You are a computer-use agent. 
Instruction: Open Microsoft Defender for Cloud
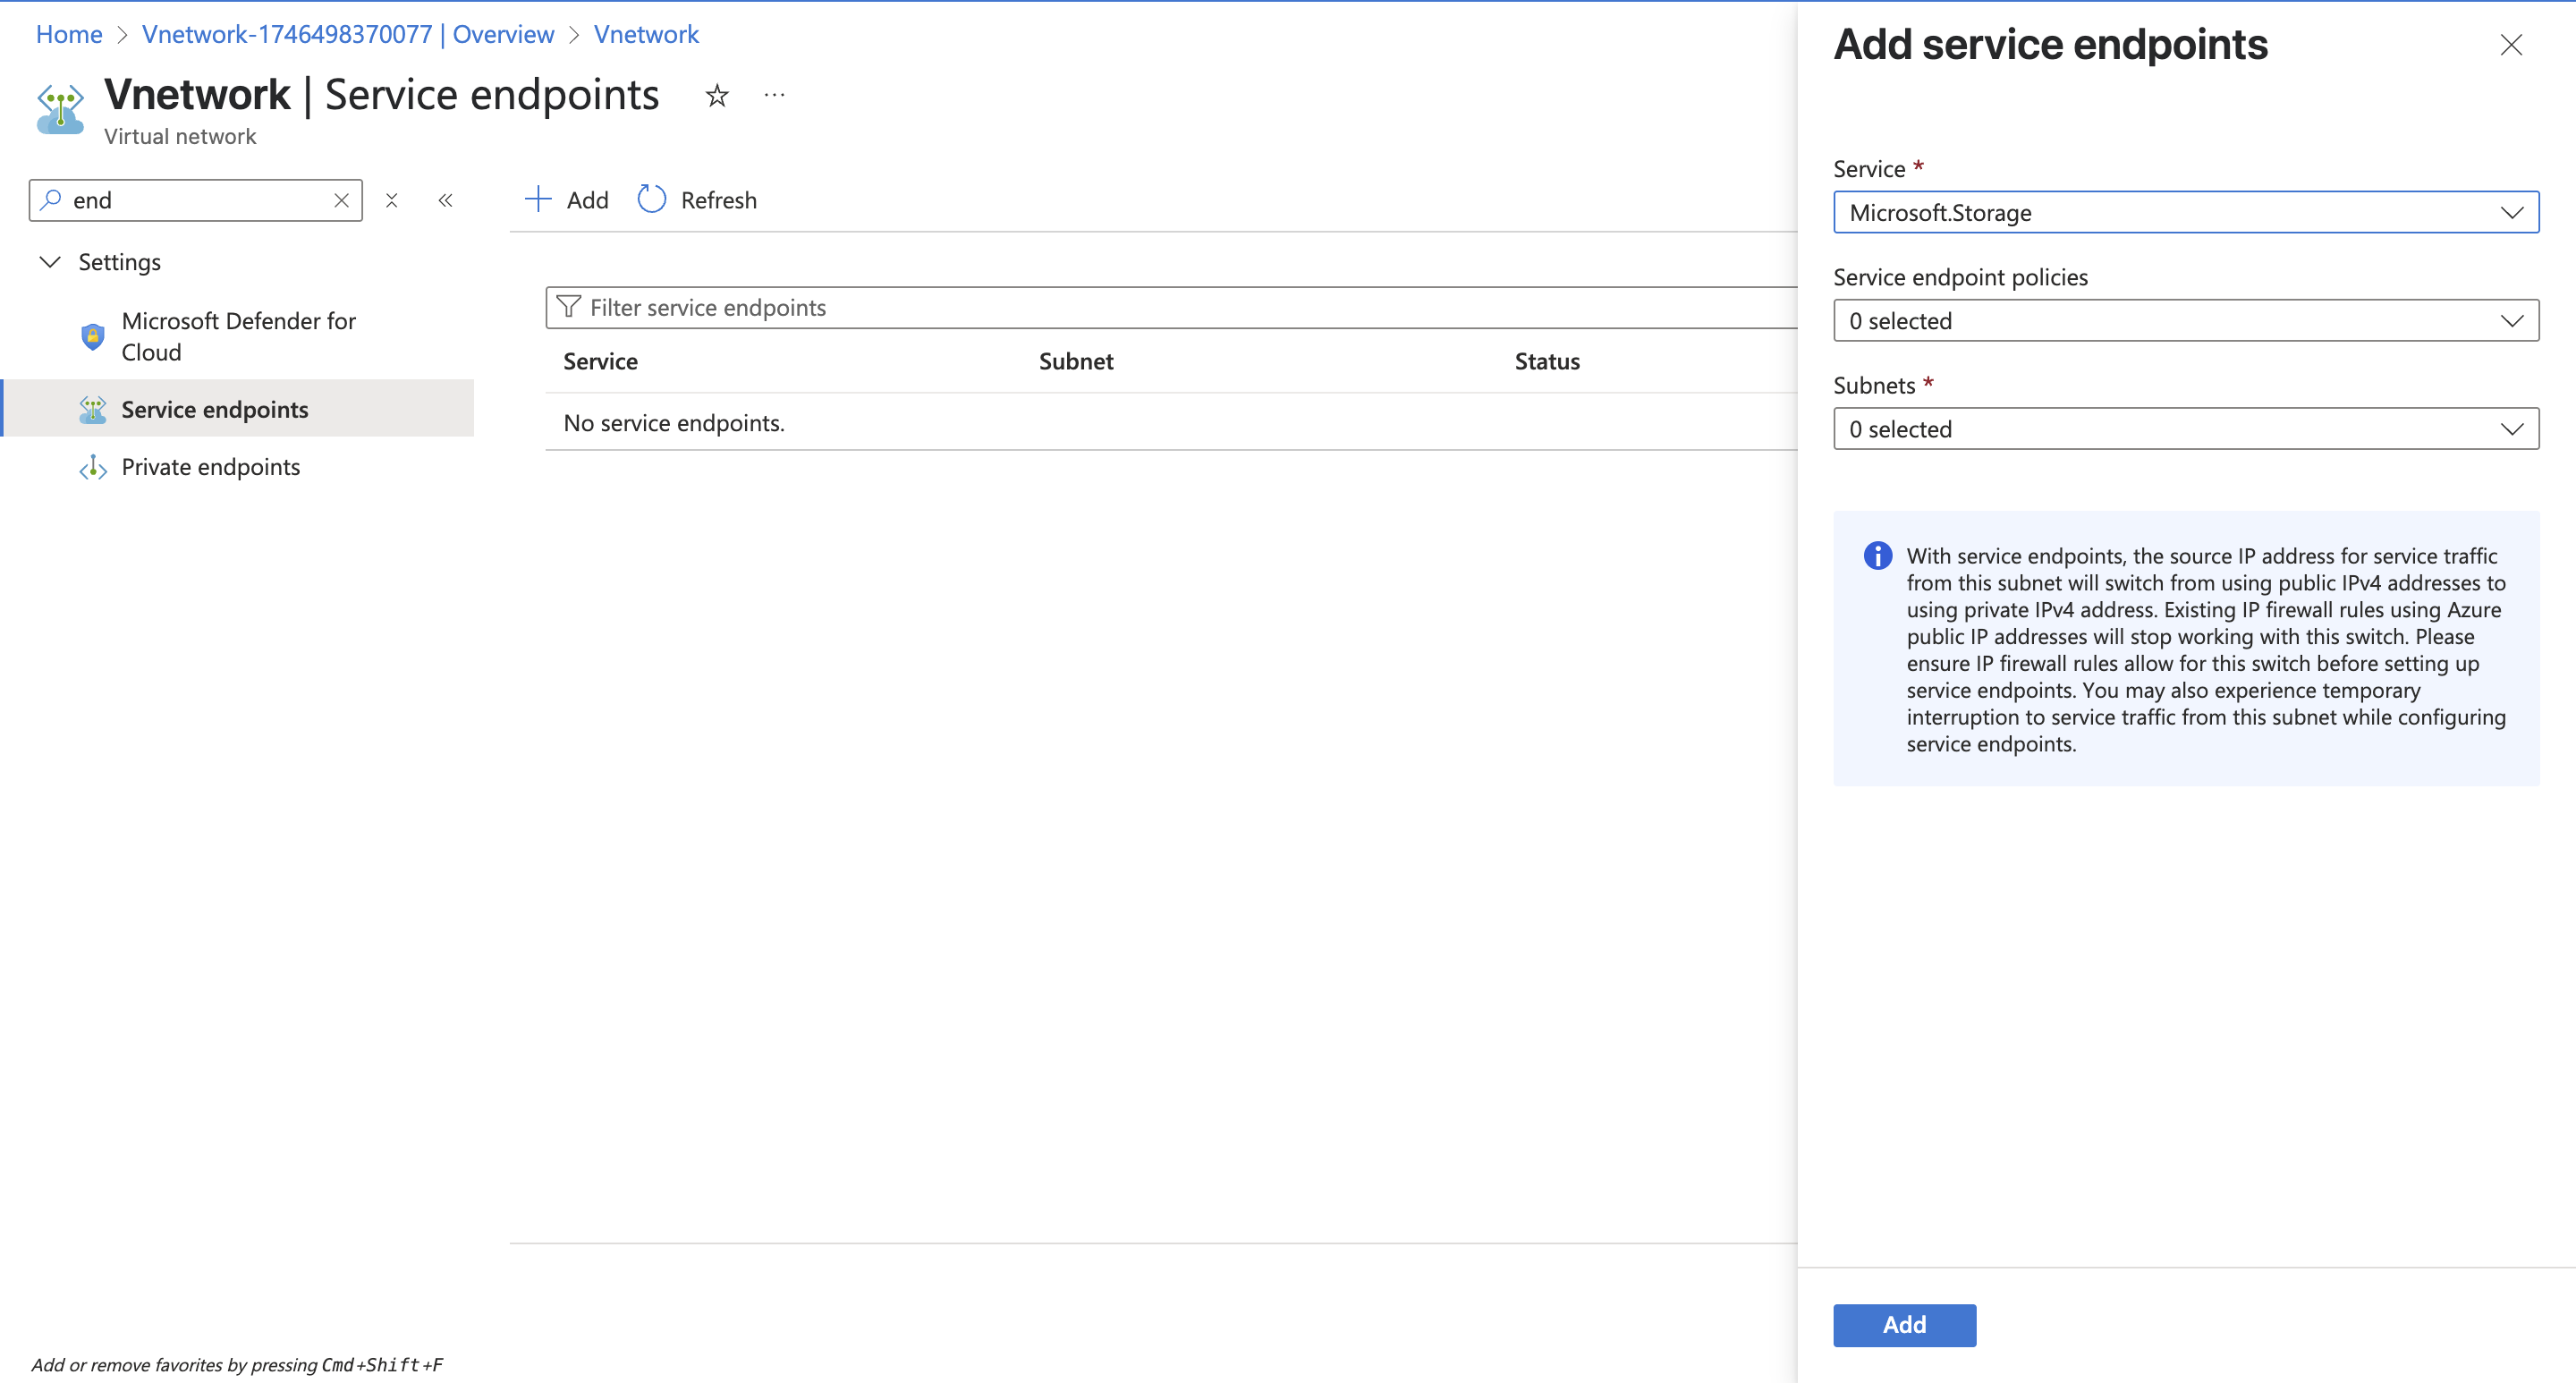click(238, 336)
